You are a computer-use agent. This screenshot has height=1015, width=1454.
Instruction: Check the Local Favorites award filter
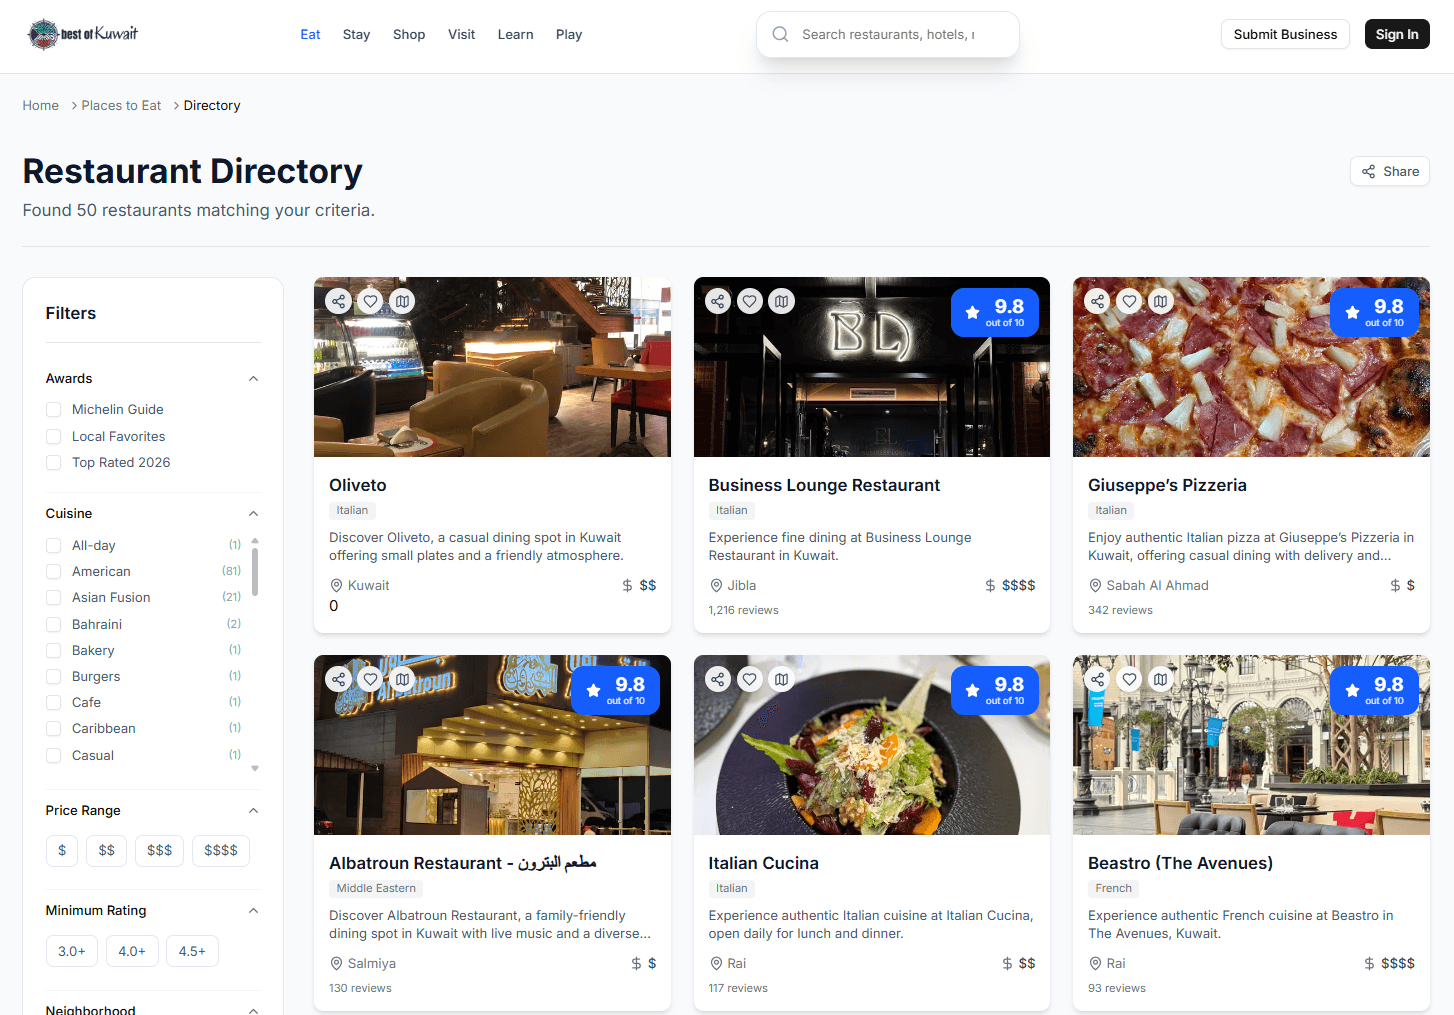click(53, 436)
